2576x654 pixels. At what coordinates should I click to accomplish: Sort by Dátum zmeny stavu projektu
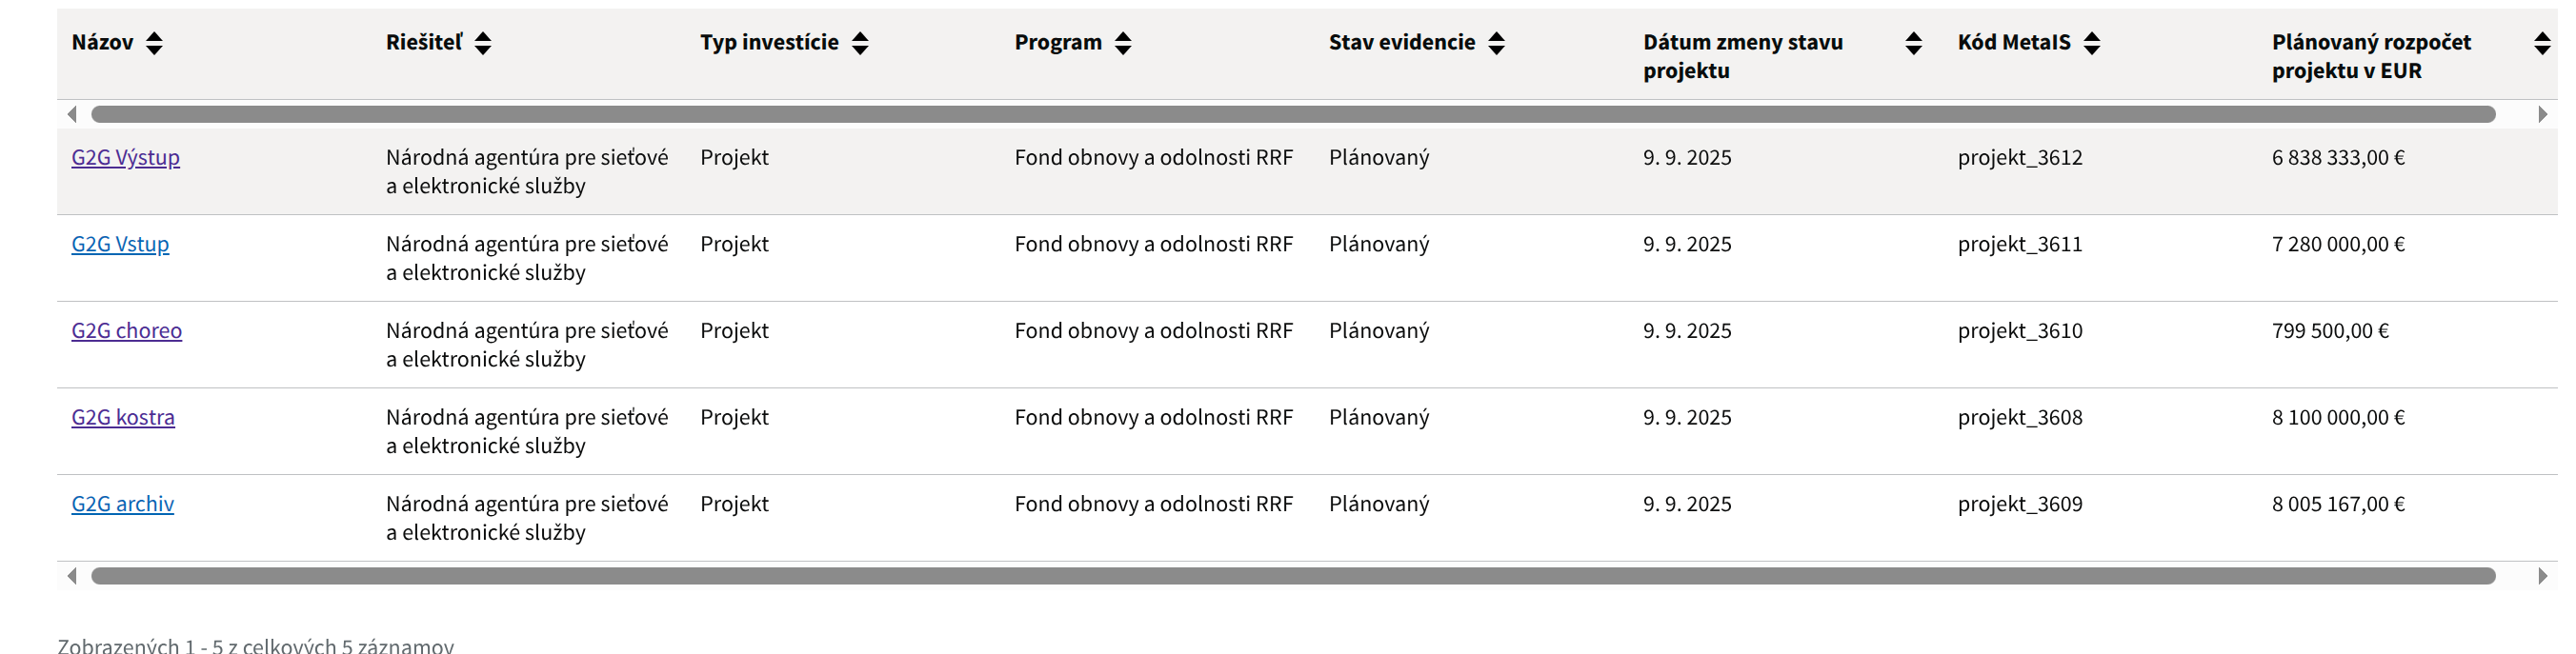(1913, 43)
